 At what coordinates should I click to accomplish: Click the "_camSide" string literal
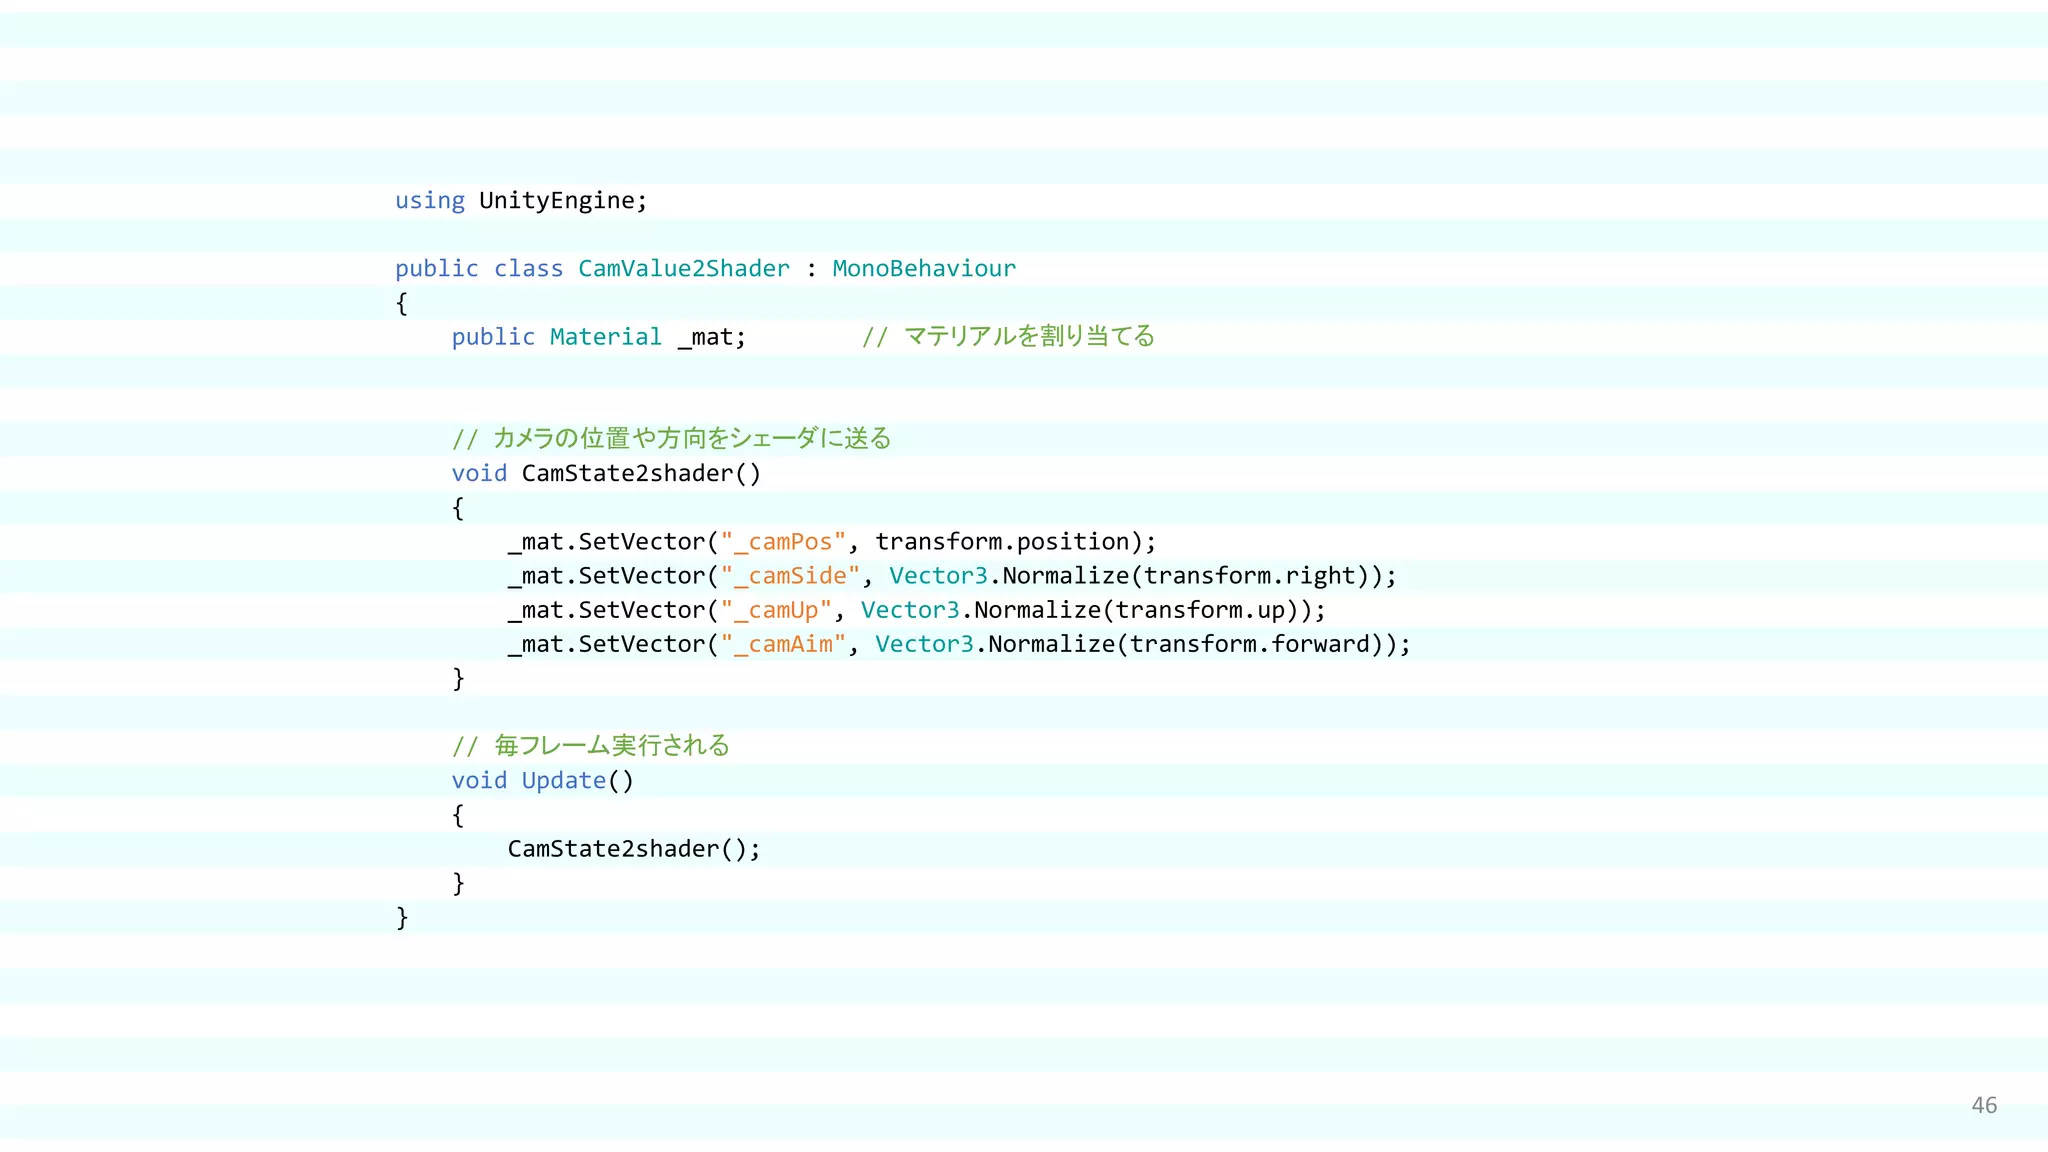(x=790, y=576)
